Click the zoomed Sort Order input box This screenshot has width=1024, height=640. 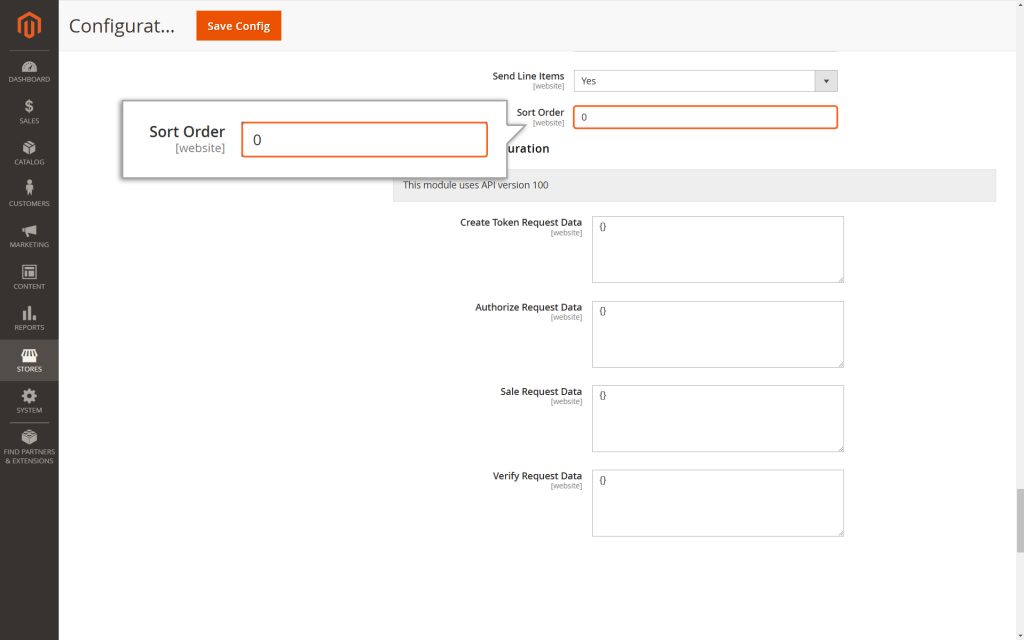click(363, 139)
